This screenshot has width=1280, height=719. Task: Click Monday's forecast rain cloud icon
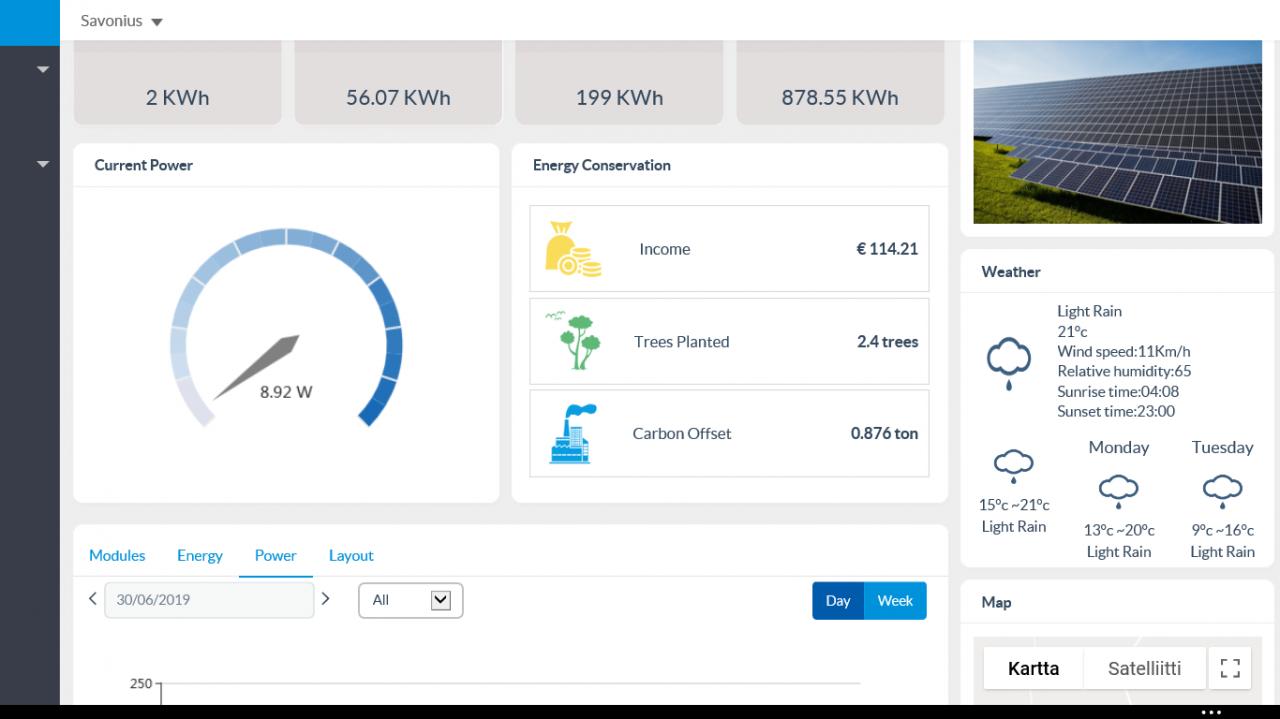1118,492
